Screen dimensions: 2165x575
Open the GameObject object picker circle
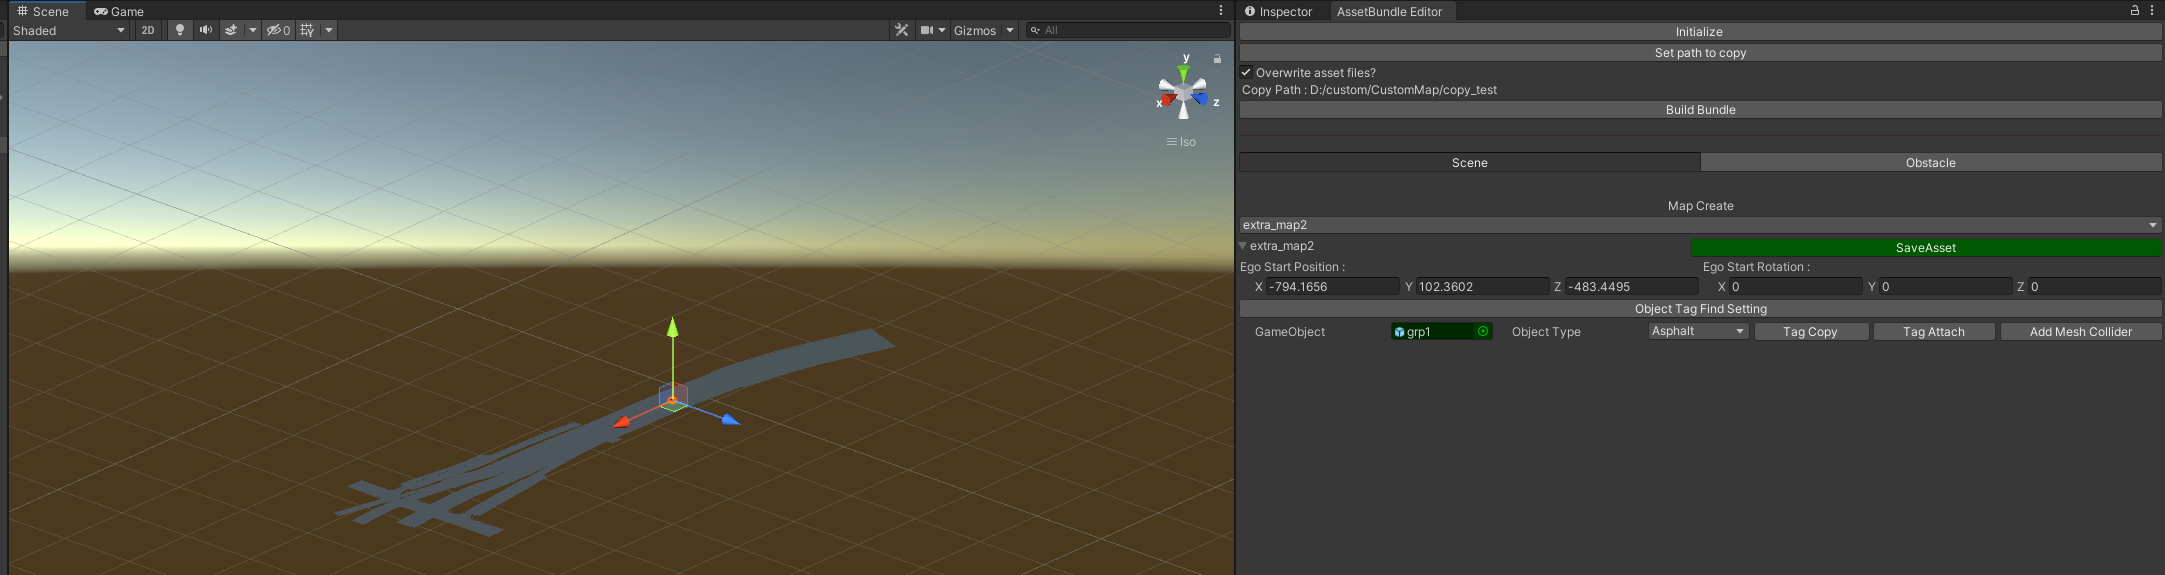1483,331
